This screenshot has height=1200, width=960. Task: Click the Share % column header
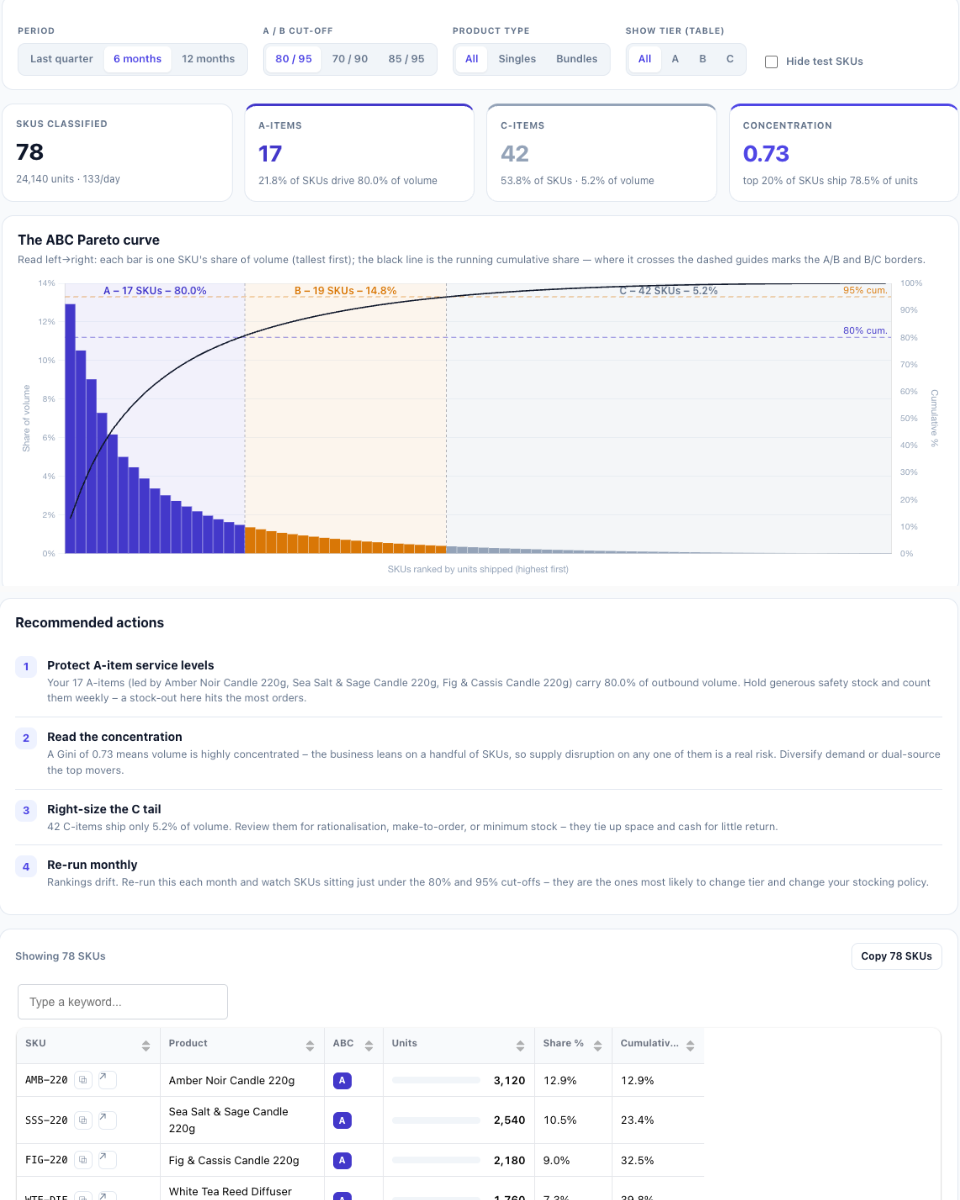pos(572,1045)
